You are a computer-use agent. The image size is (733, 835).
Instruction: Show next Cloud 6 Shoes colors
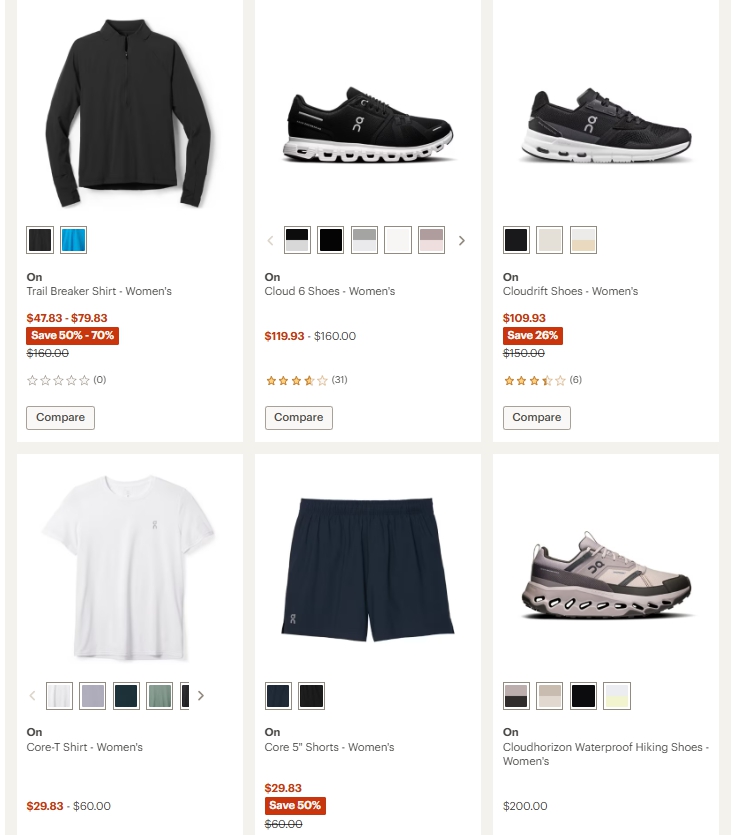coord(462,240)
